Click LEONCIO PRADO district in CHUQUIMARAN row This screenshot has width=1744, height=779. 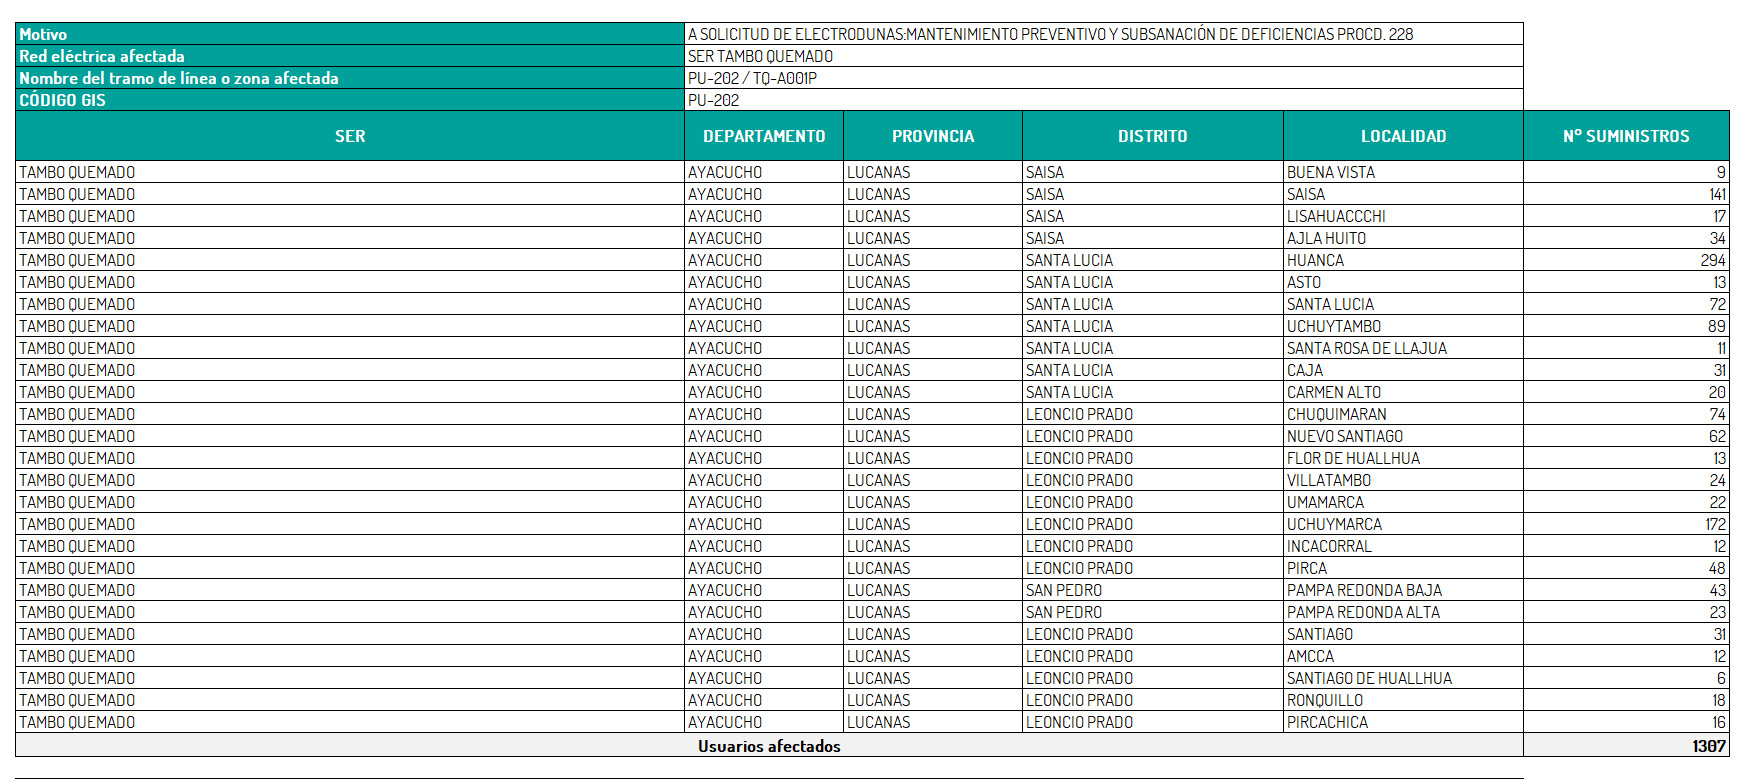pos(1153,414)
